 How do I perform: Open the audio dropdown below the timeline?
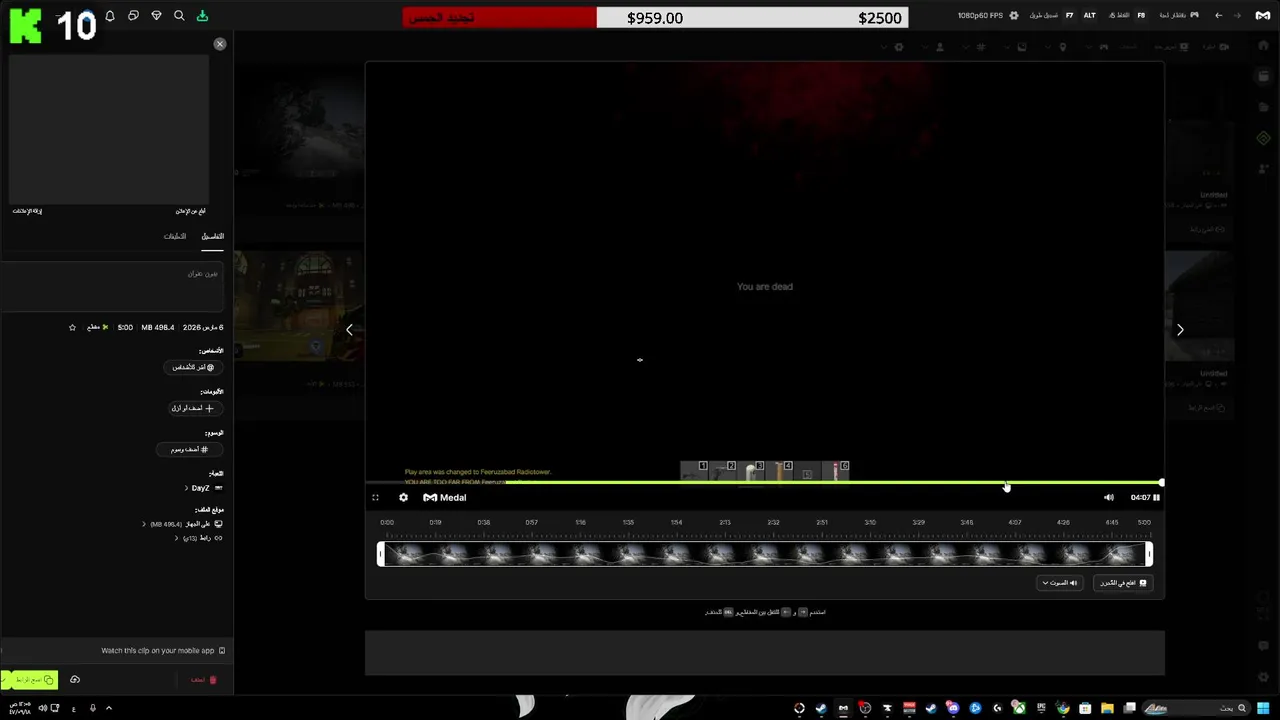point(1060,583)
